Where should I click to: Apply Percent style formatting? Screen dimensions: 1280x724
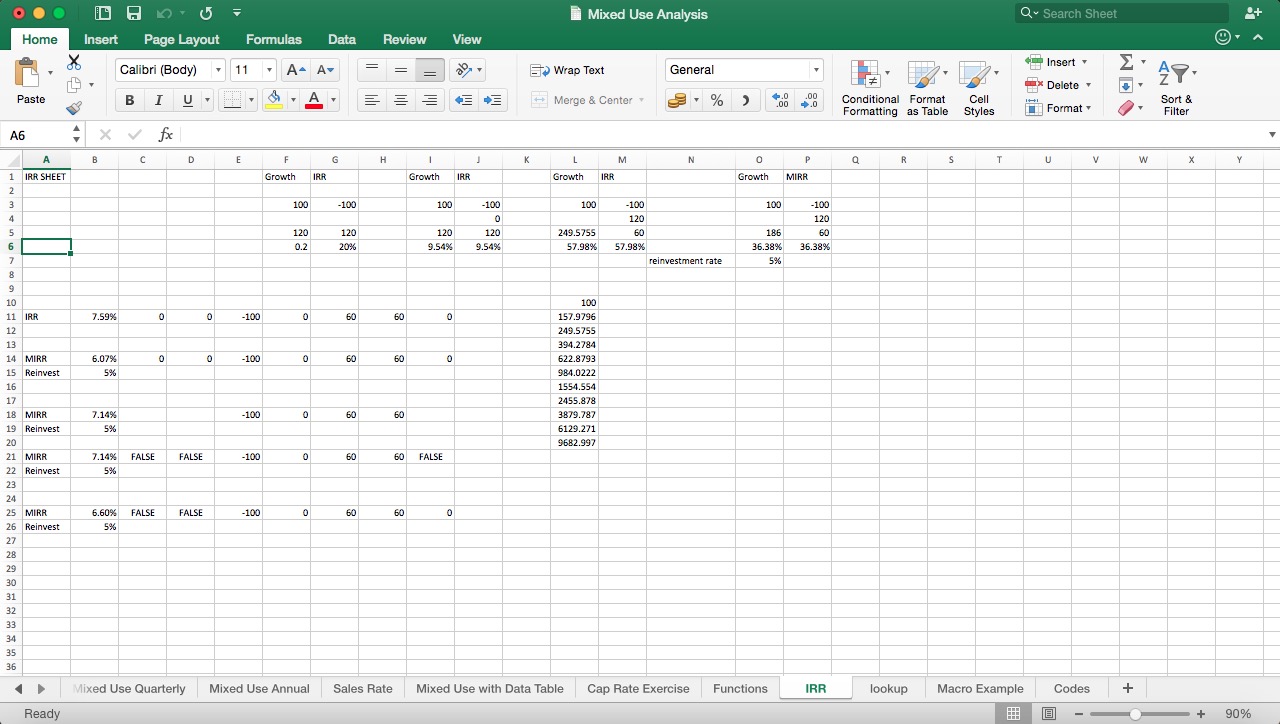pos(716,100)
